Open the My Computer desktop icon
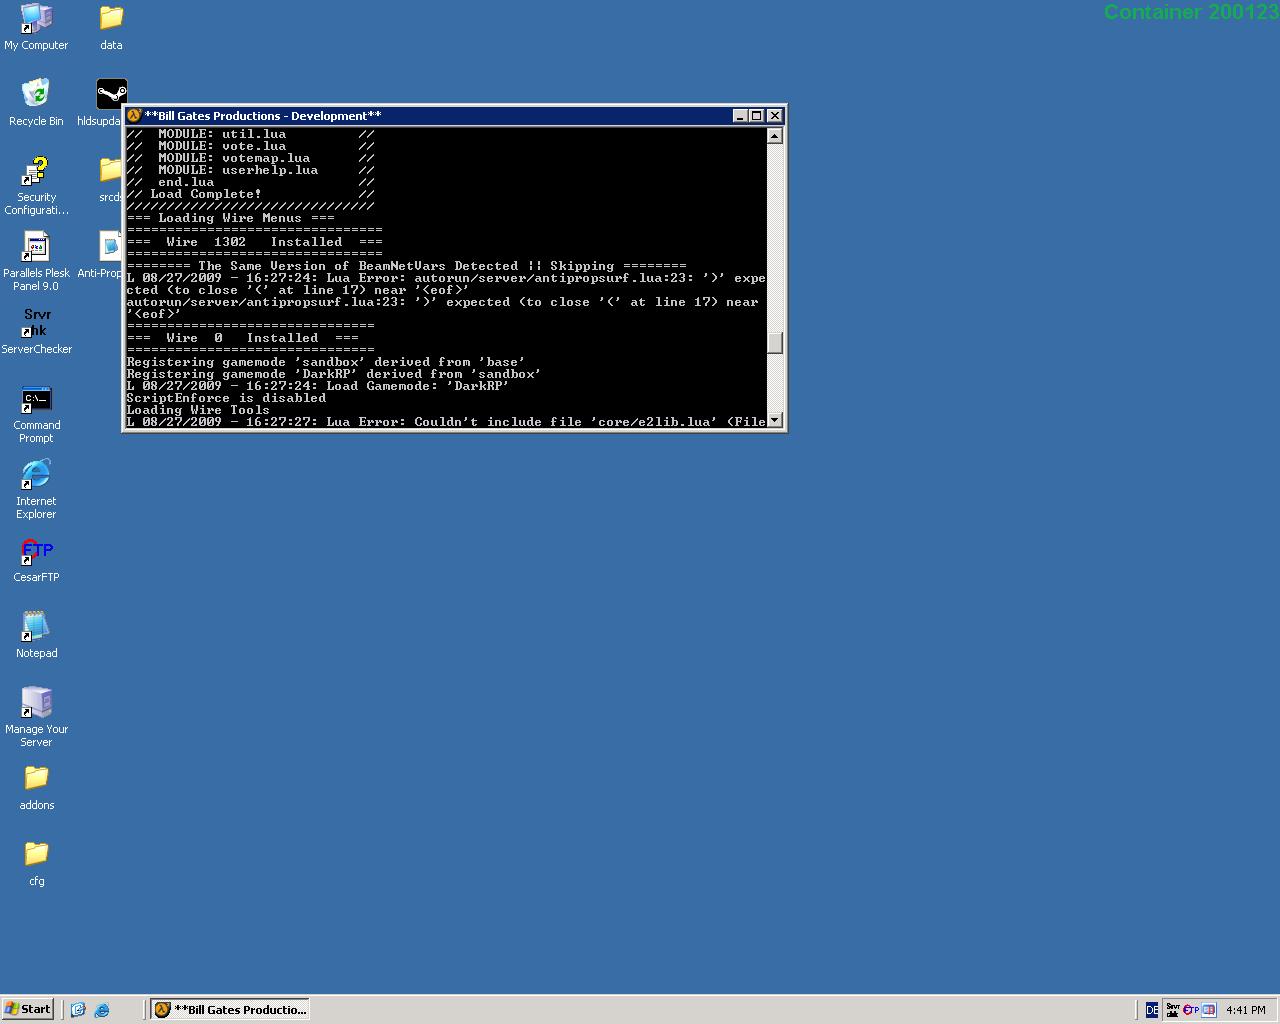 click(x=36, y=19)
